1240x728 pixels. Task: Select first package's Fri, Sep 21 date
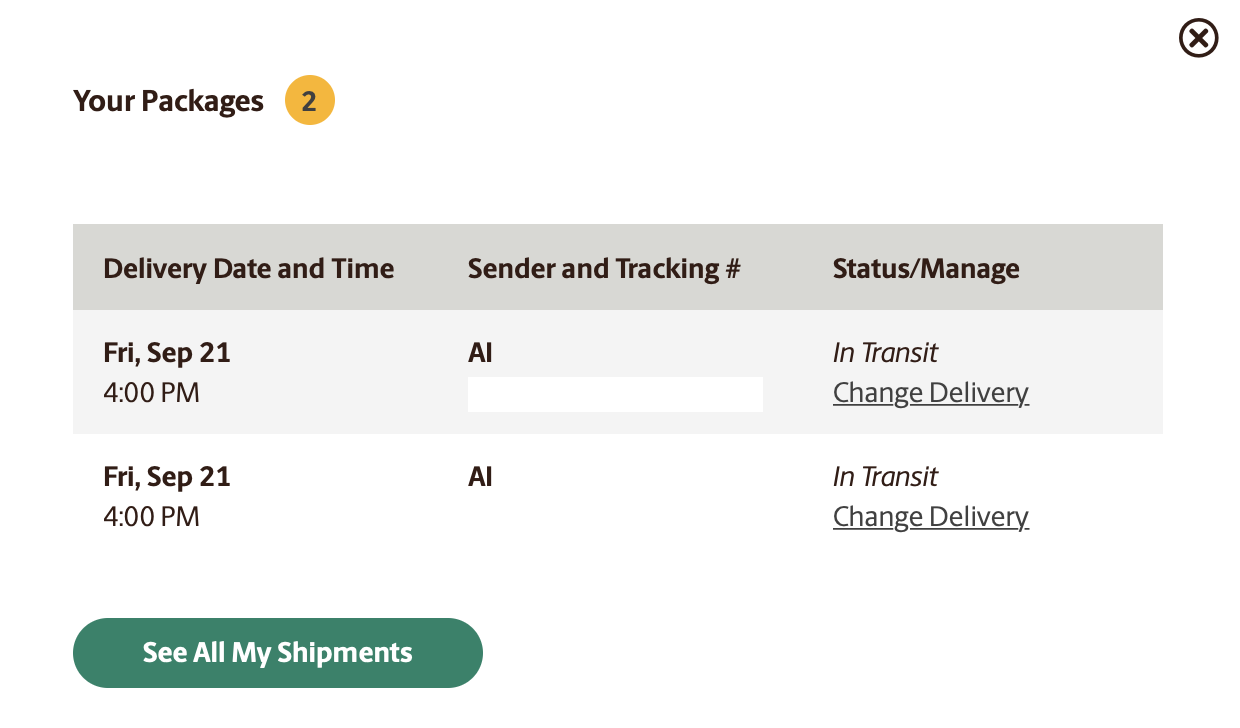[167, 352]
